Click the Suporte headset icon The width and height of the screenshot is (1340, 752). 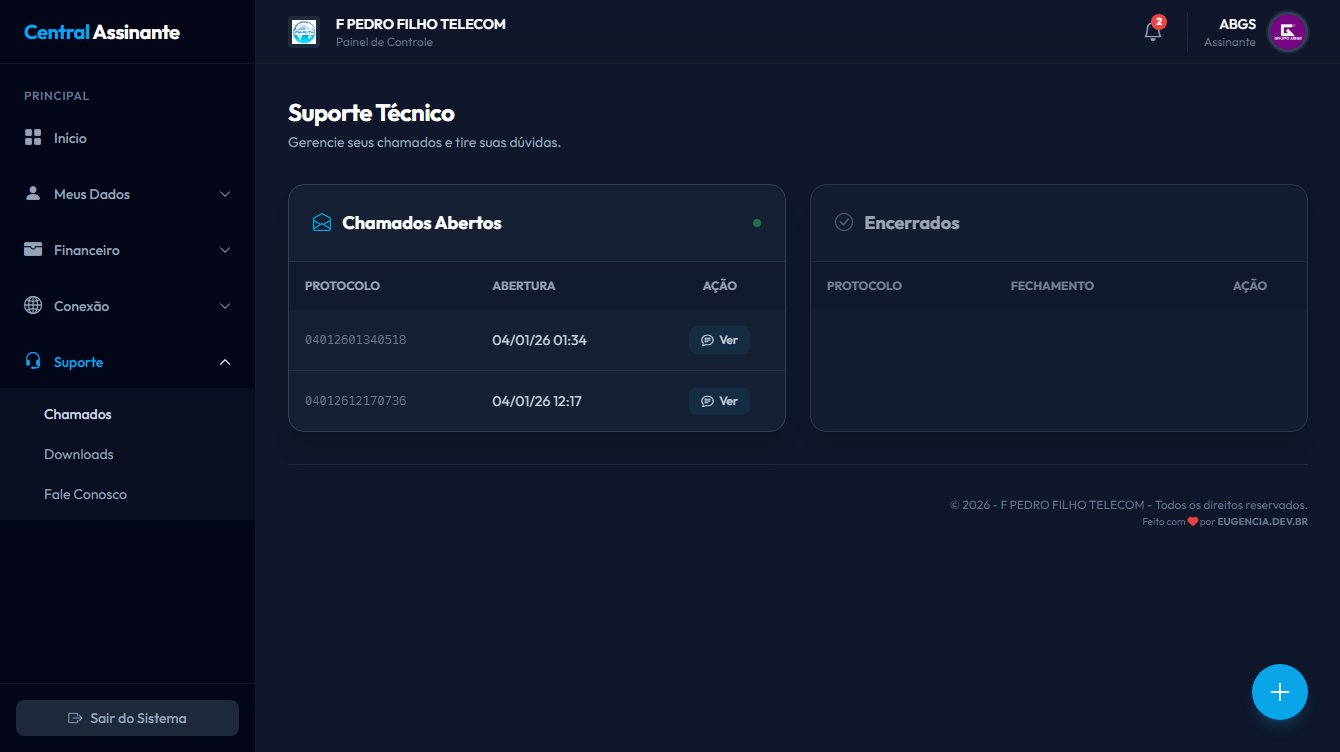tap(33, 362)
